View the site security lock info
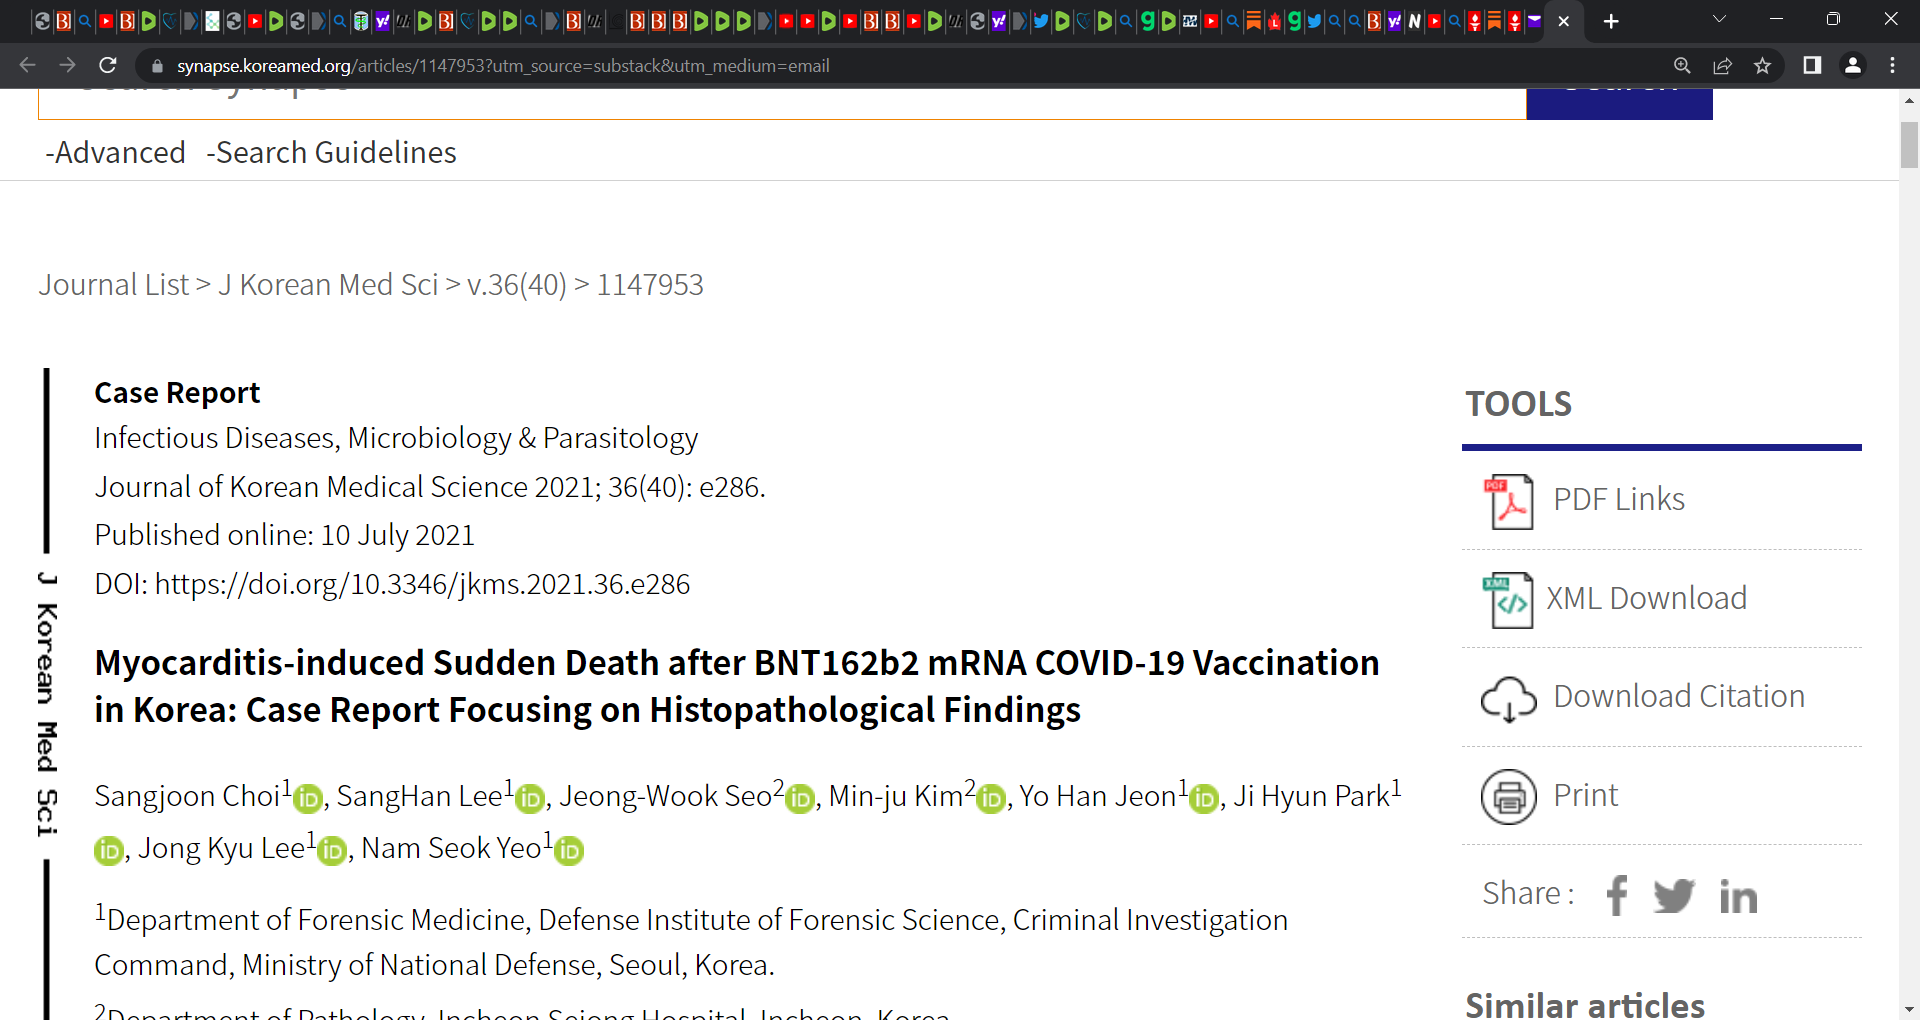The image size is (1920, 1020). [157, 66]
